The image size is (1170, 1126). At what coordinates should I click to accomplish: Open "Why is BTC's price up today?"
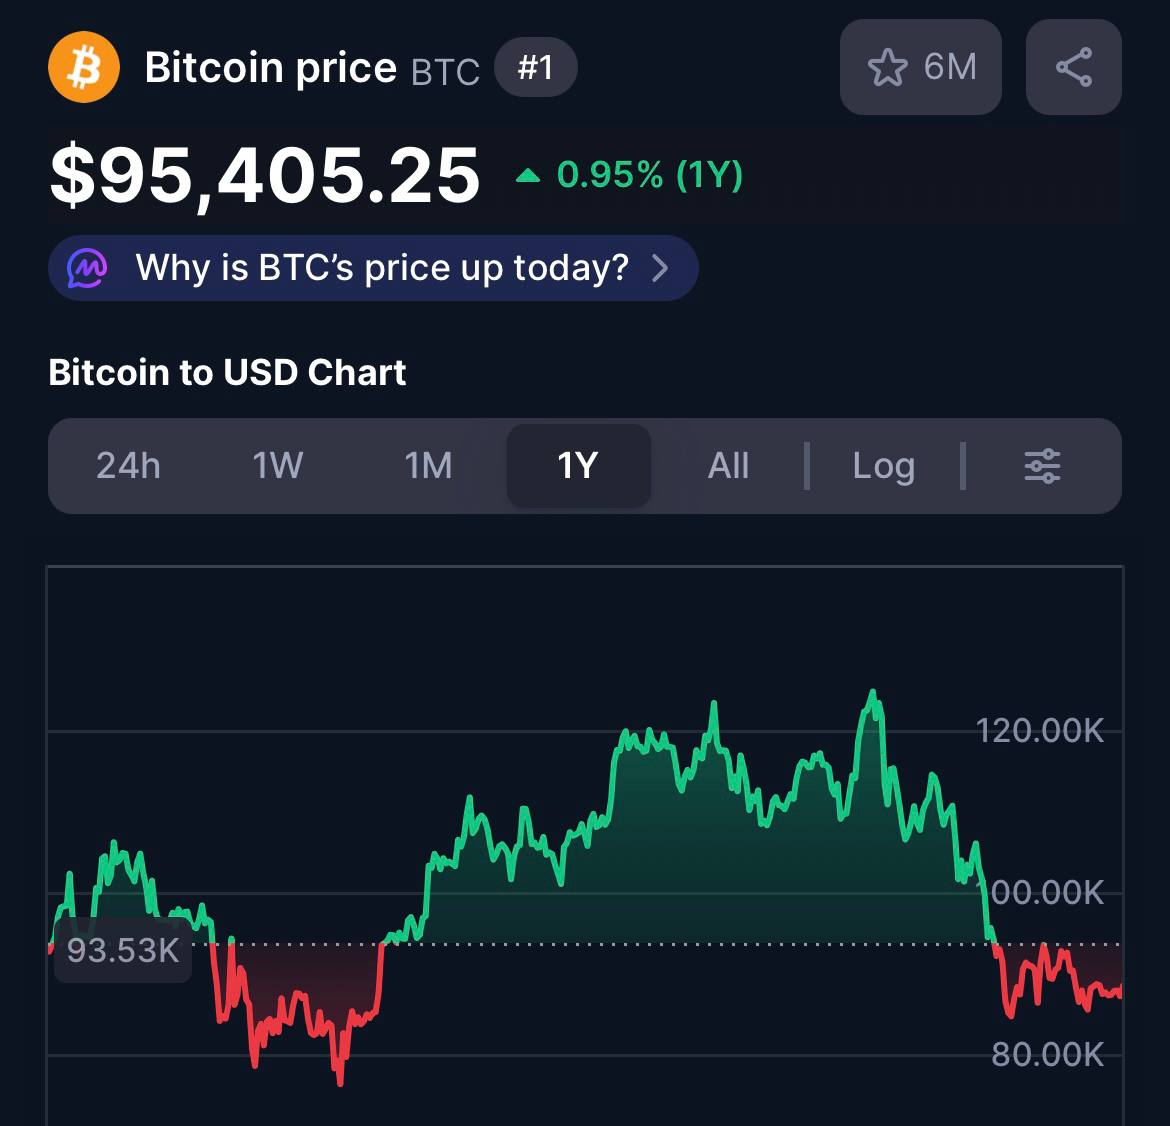(382, 268)
